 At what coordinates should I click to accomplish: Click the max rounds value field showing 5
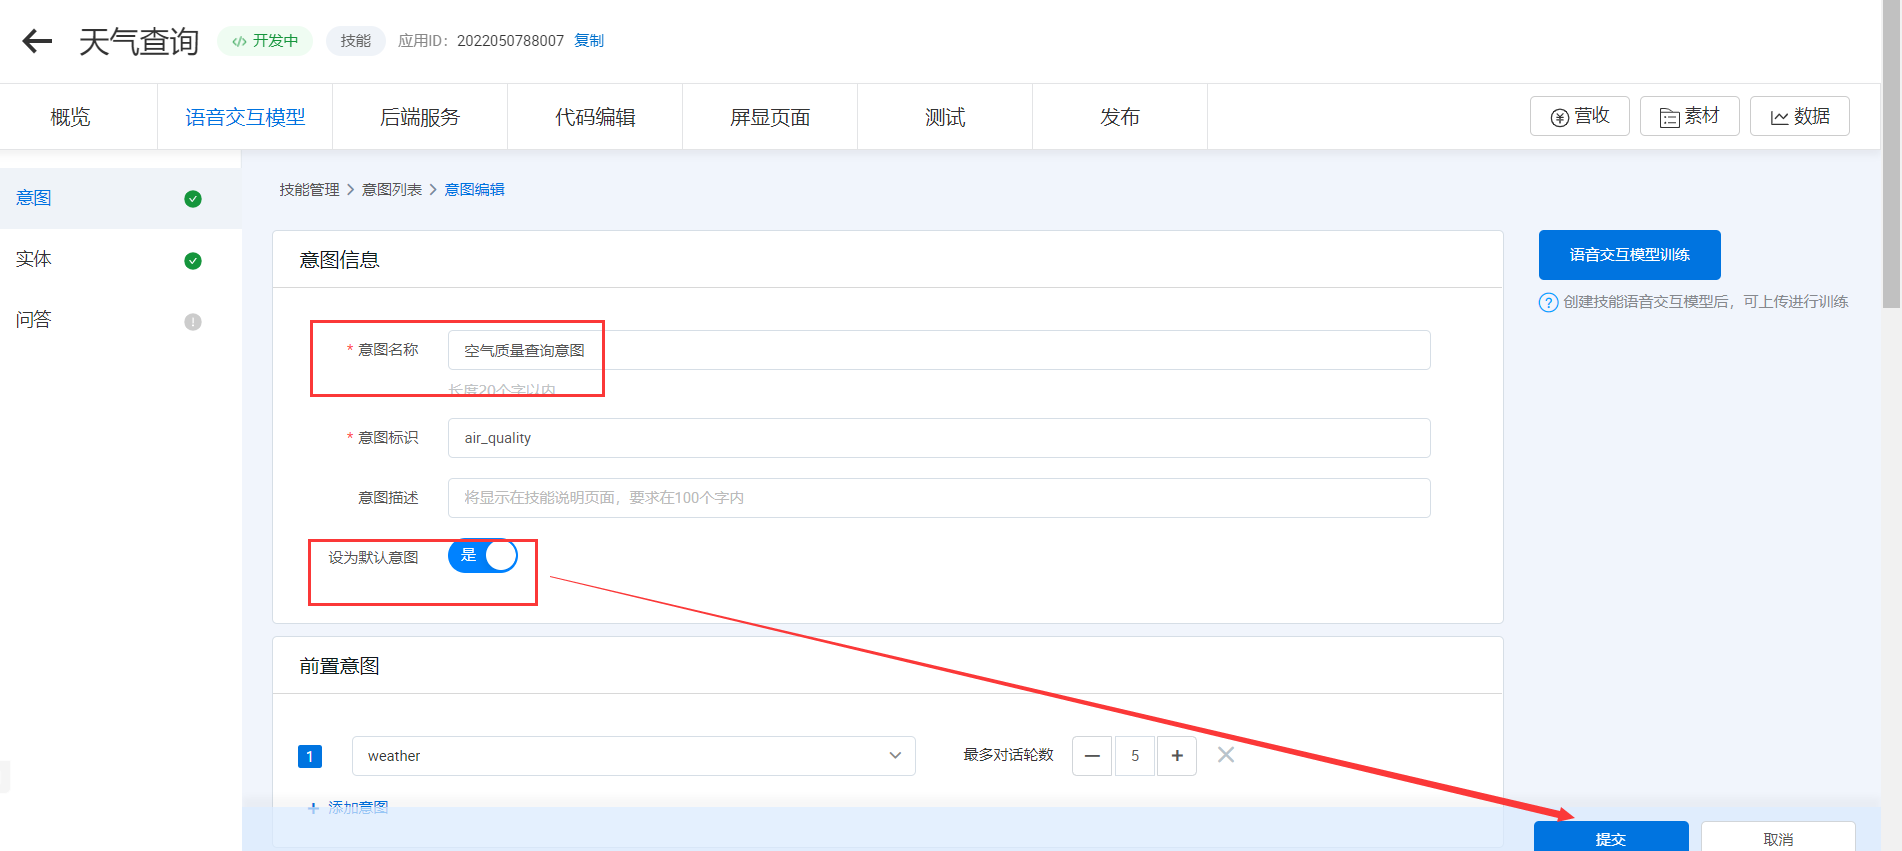[1135, 756]
